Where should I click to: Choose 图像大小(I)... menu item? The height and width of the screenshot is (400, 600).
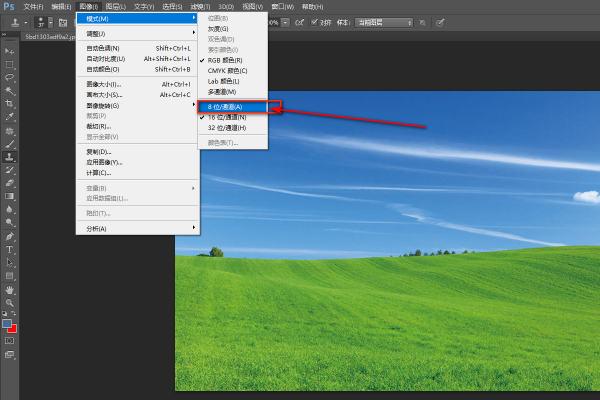click(x=137, y=84)
